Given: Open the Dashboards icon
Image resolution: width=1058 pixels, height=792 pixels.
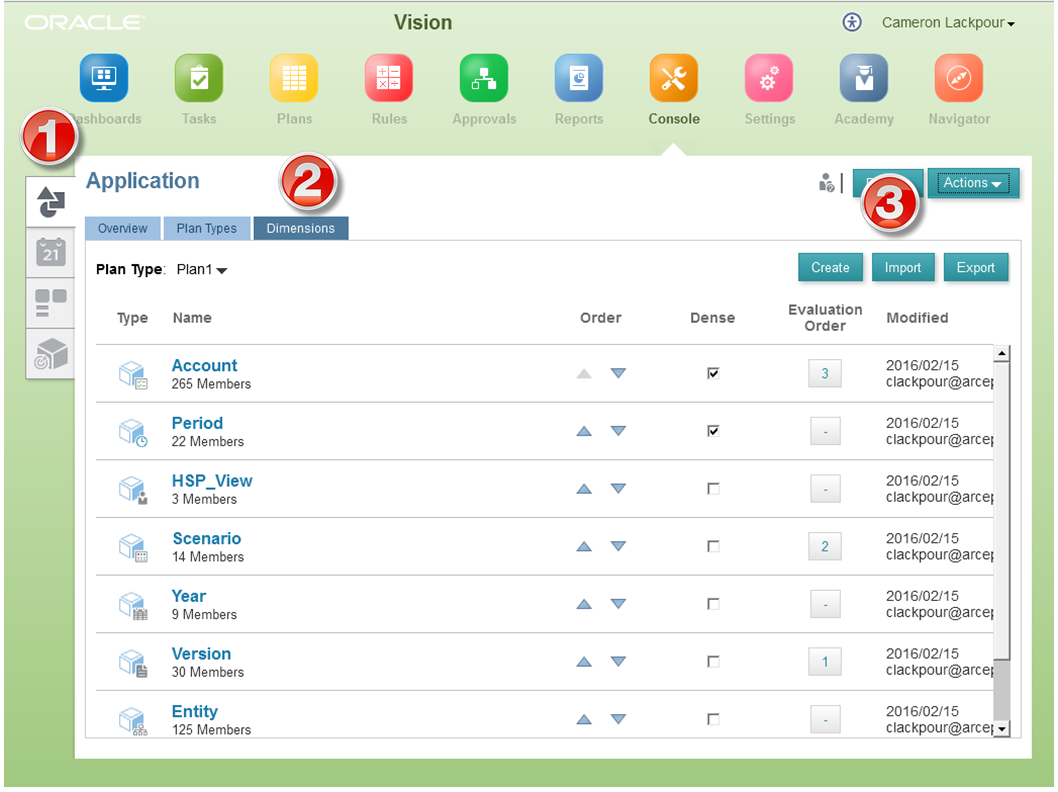Looking at the screenshot, I should pyautogui.click(x=104, y=78).
